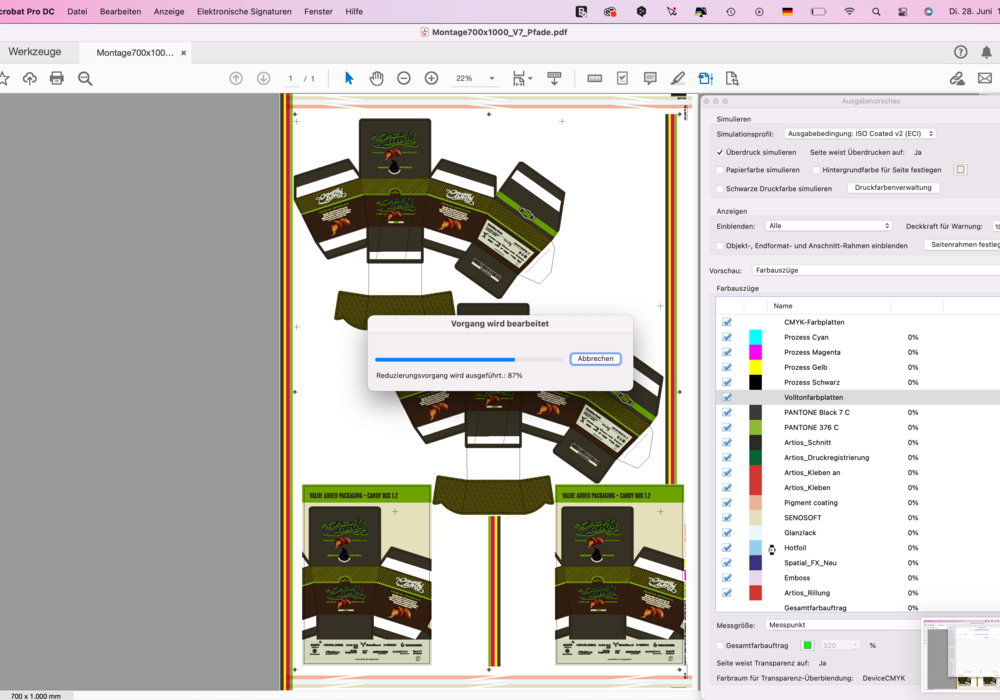The width and height of the screenshot is (1000, 700).
Task: Click the German flag input source
Action: tap(788, 11)
